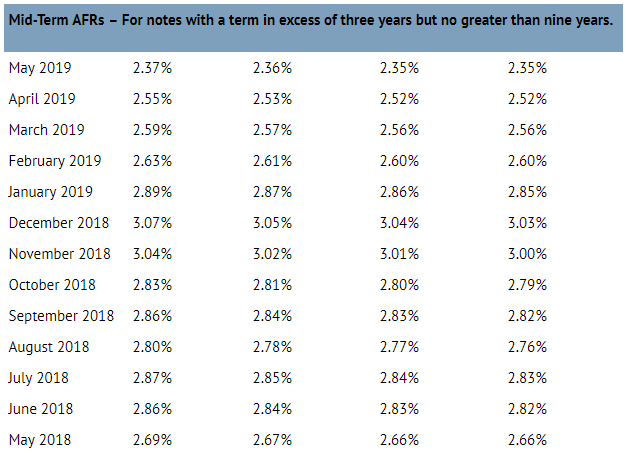The image size is (626, 453).
Task: Click the 3.07% rate for December 2018
Action: (151, 223)
